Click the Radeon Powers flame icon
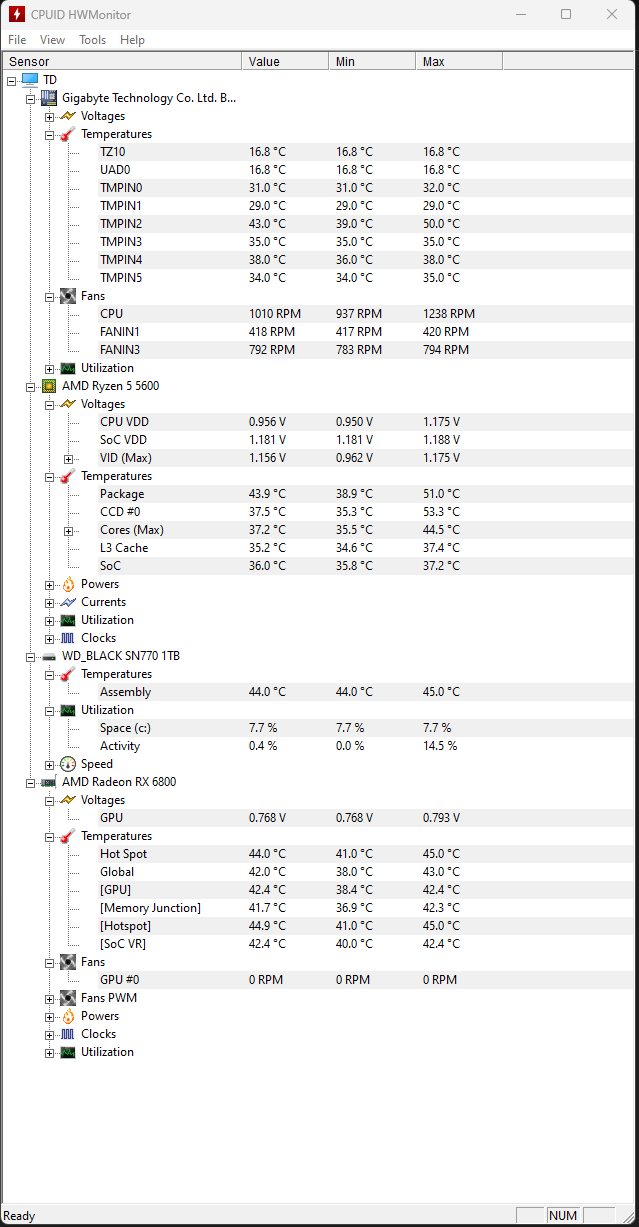Screen dimensions: 639x1227 pyautogui.click(x=67, y=1016)
